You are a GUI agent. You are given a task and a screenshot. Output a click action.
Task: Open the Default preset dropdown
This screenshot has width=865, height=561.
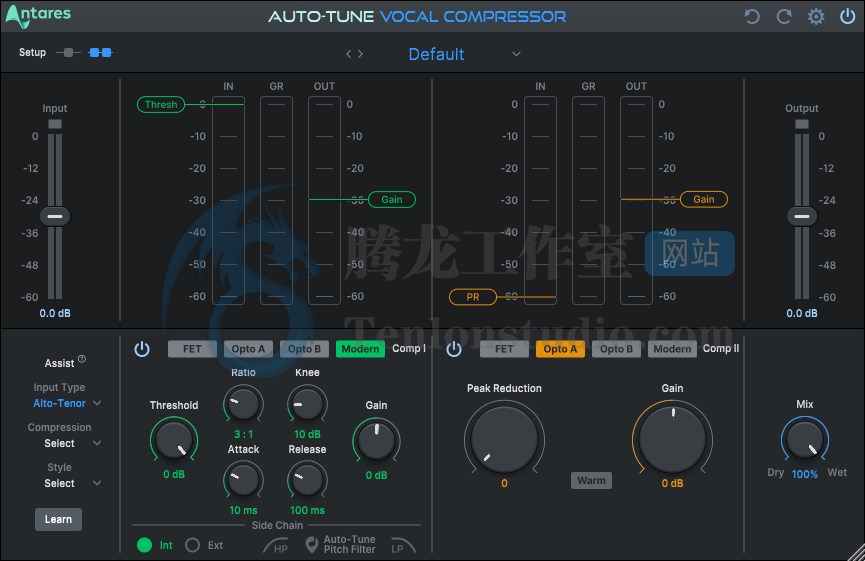point(463,54)
